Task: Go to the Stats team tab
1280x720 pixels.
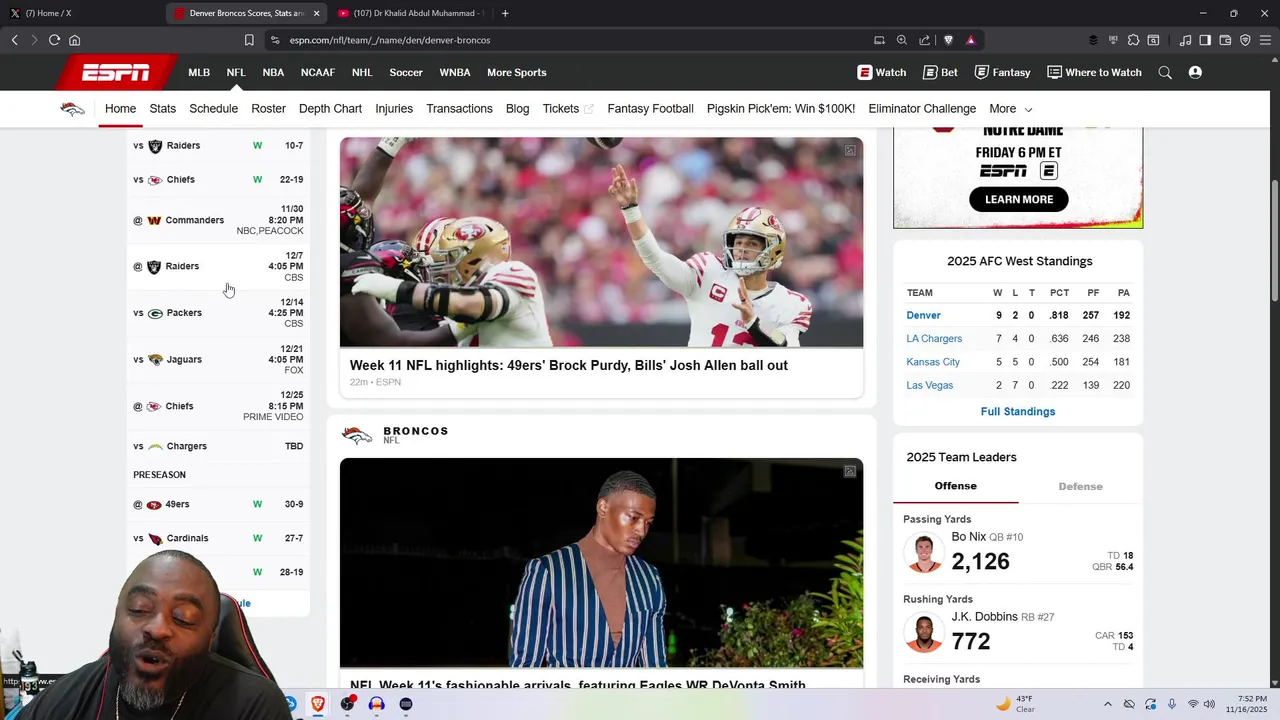Action: [x=162, y=109]
